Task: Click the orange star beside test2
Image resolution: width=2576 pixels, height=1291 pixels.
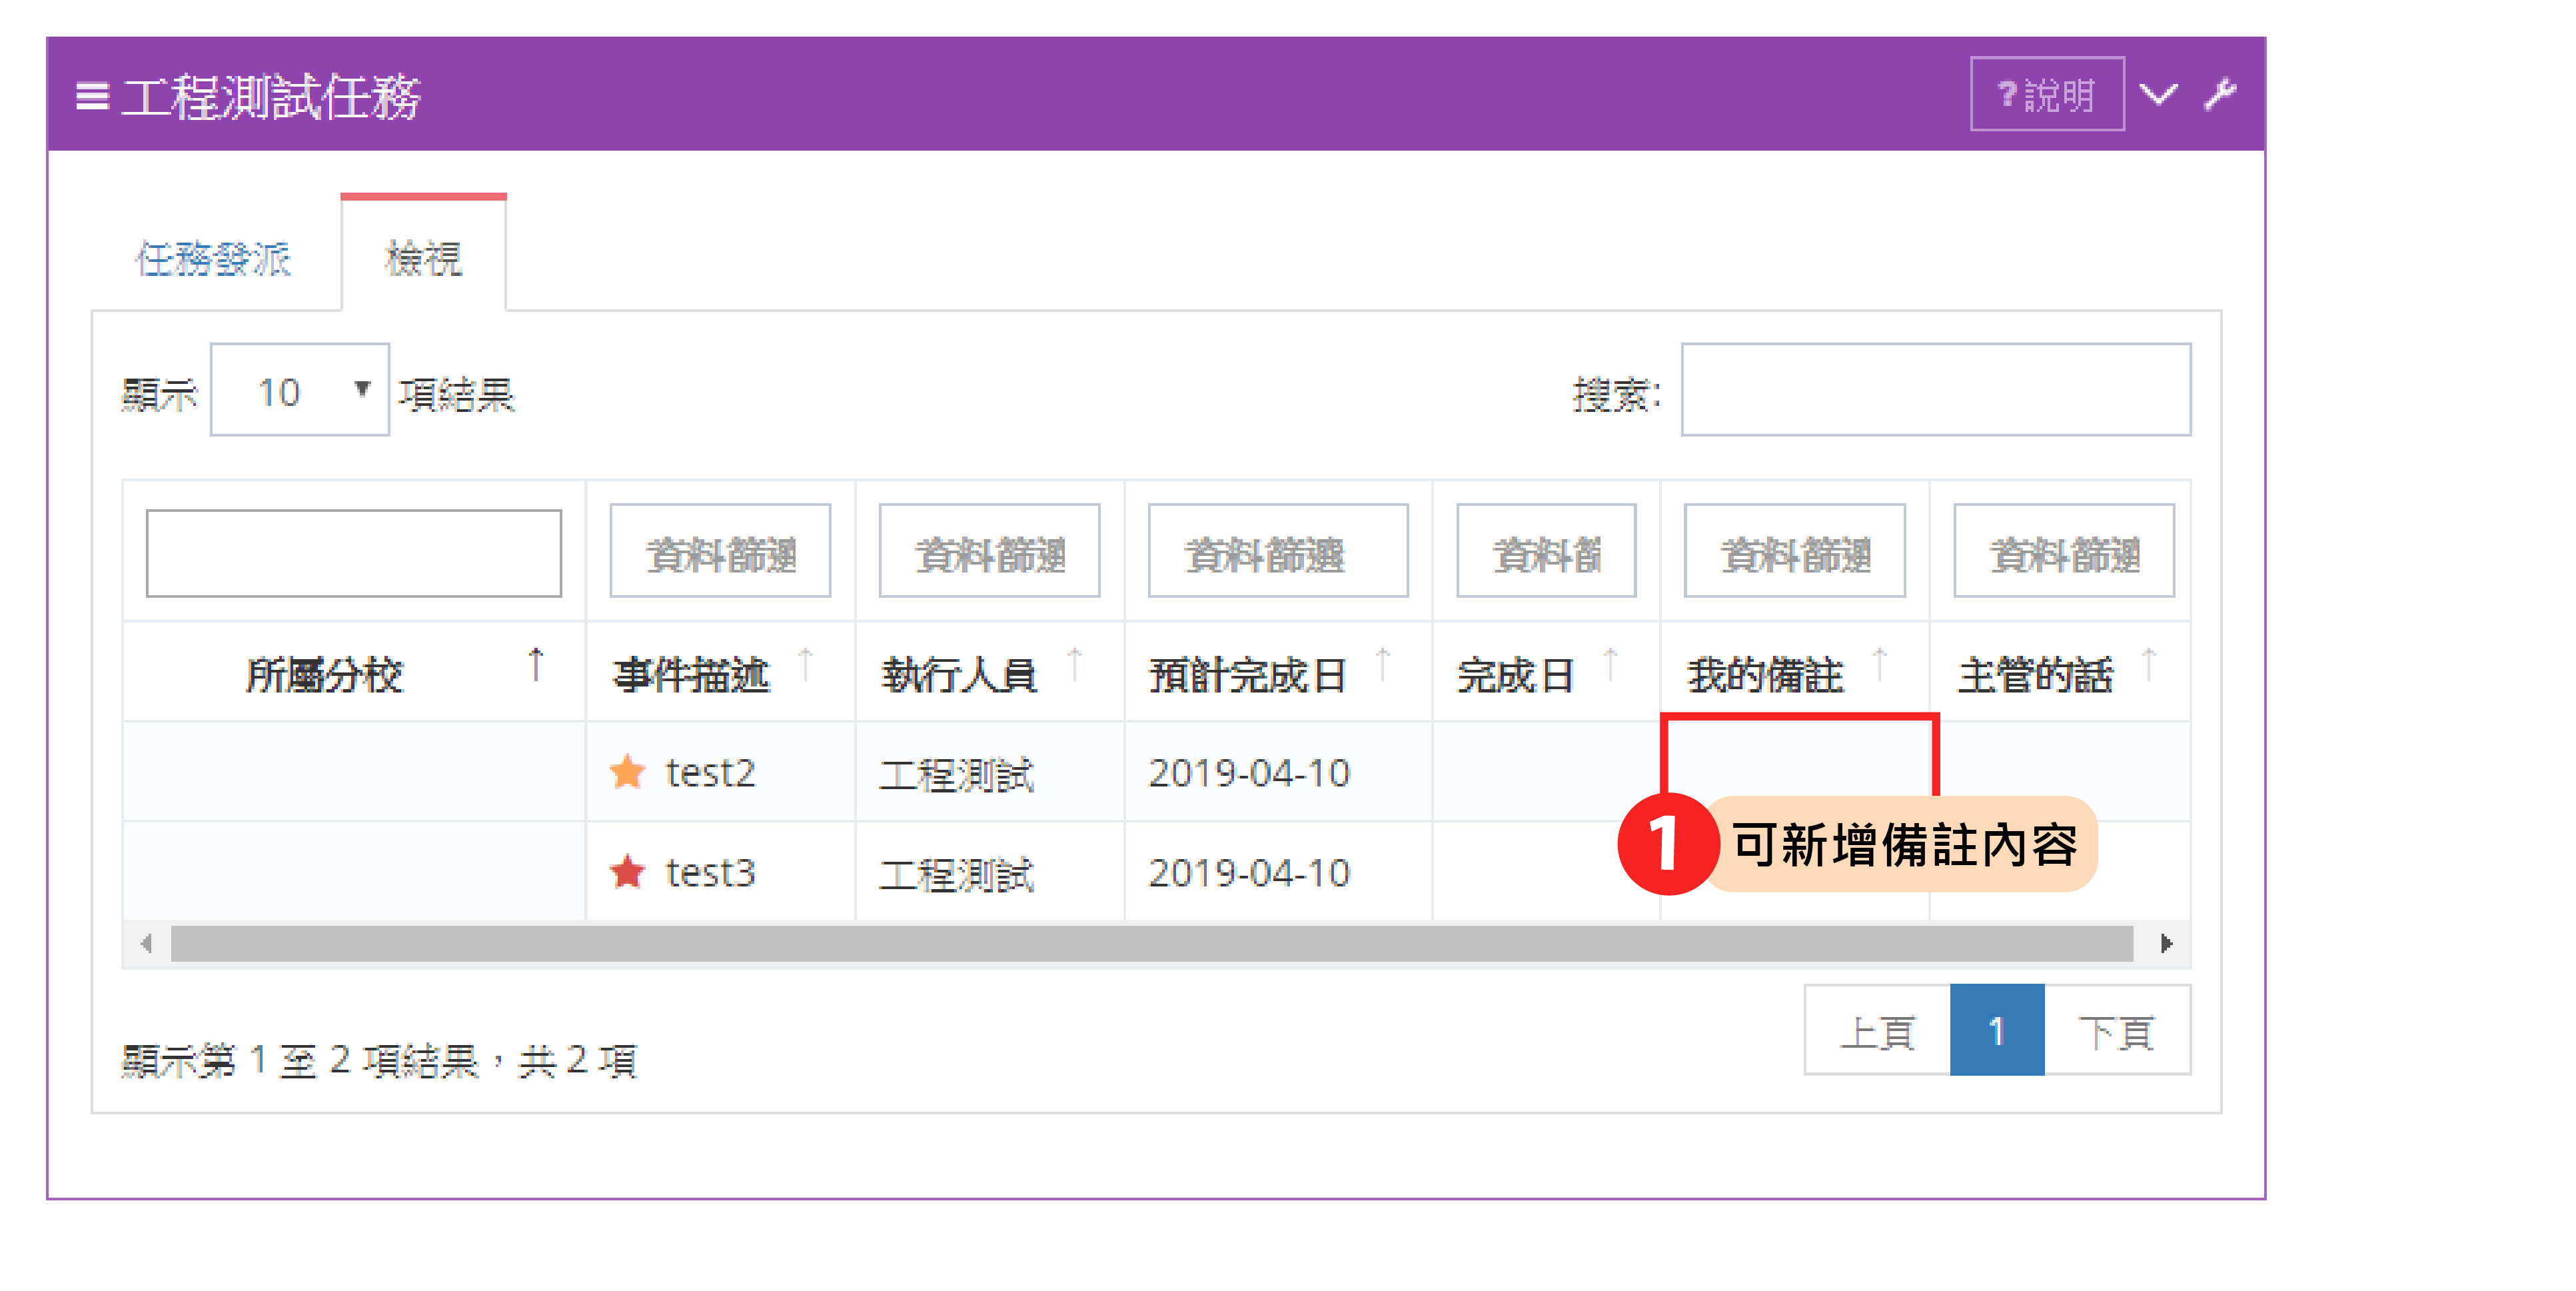Action: coord(627,772)
